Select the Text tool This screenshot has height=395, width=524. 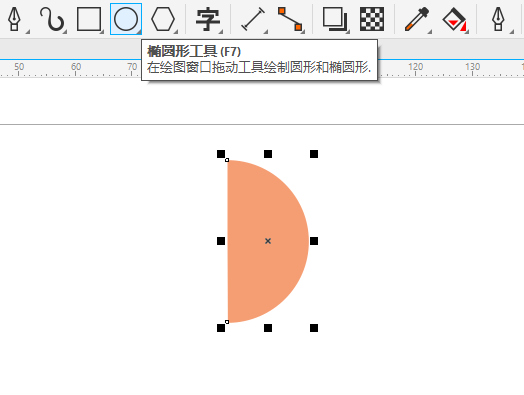pyautogui.click(x=208, y=20)
